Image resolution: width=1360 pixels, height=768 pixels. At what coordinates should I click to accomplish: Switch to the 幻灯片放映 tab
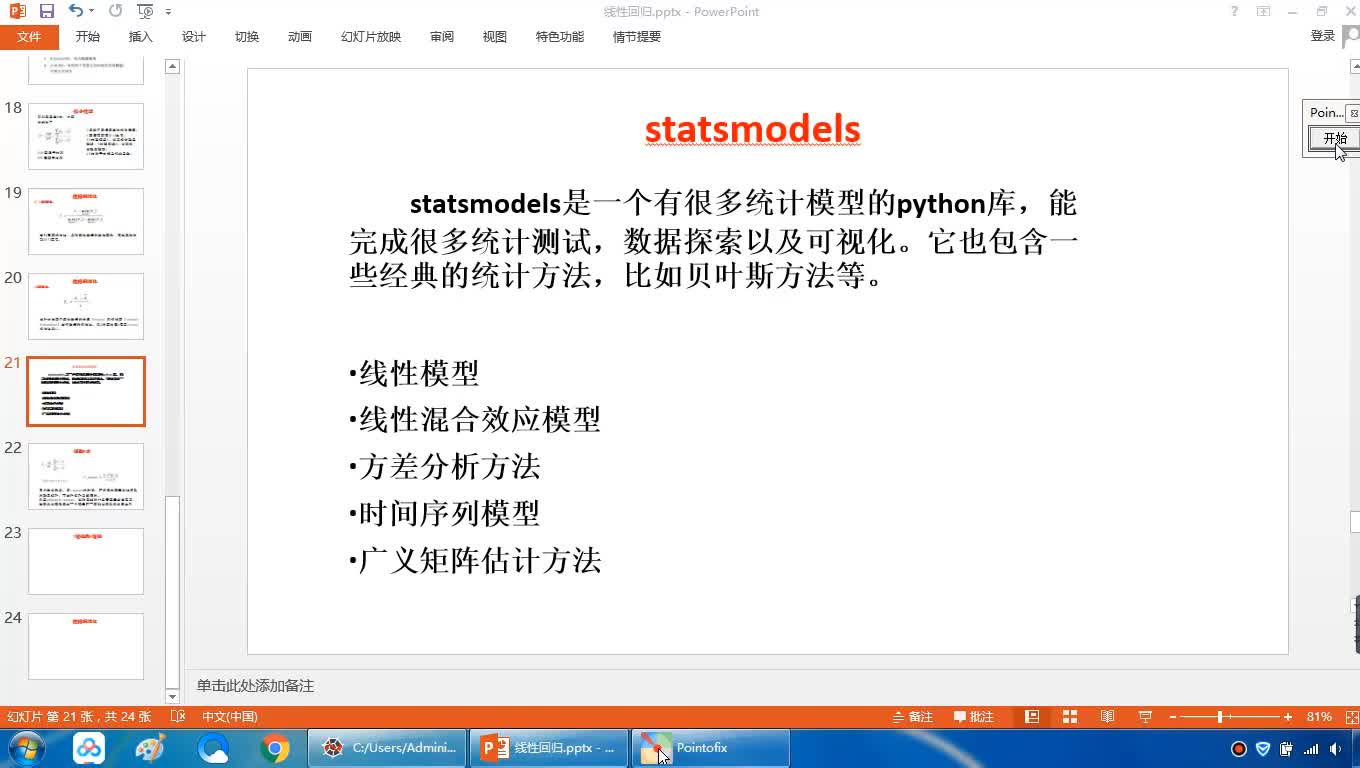pos(371,37)
